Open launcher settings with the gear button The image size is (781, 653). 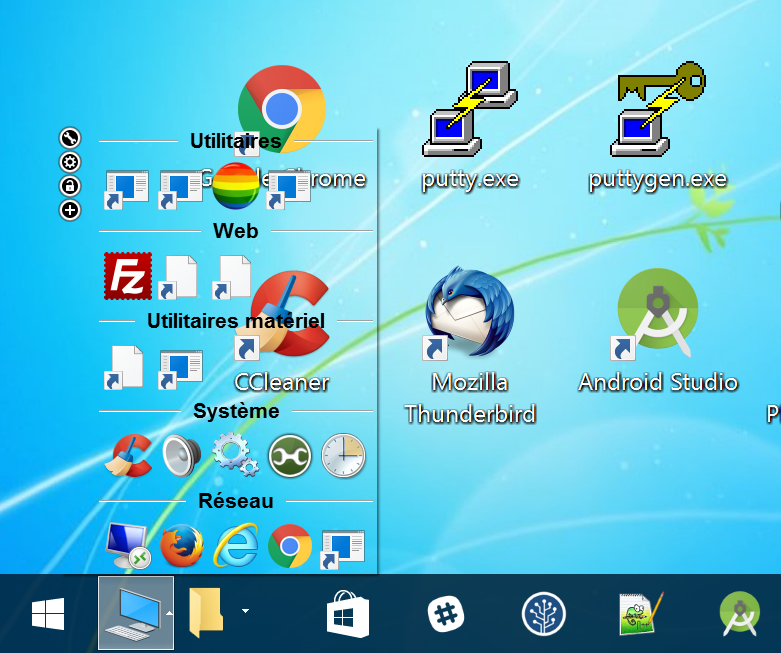[70, 162]
